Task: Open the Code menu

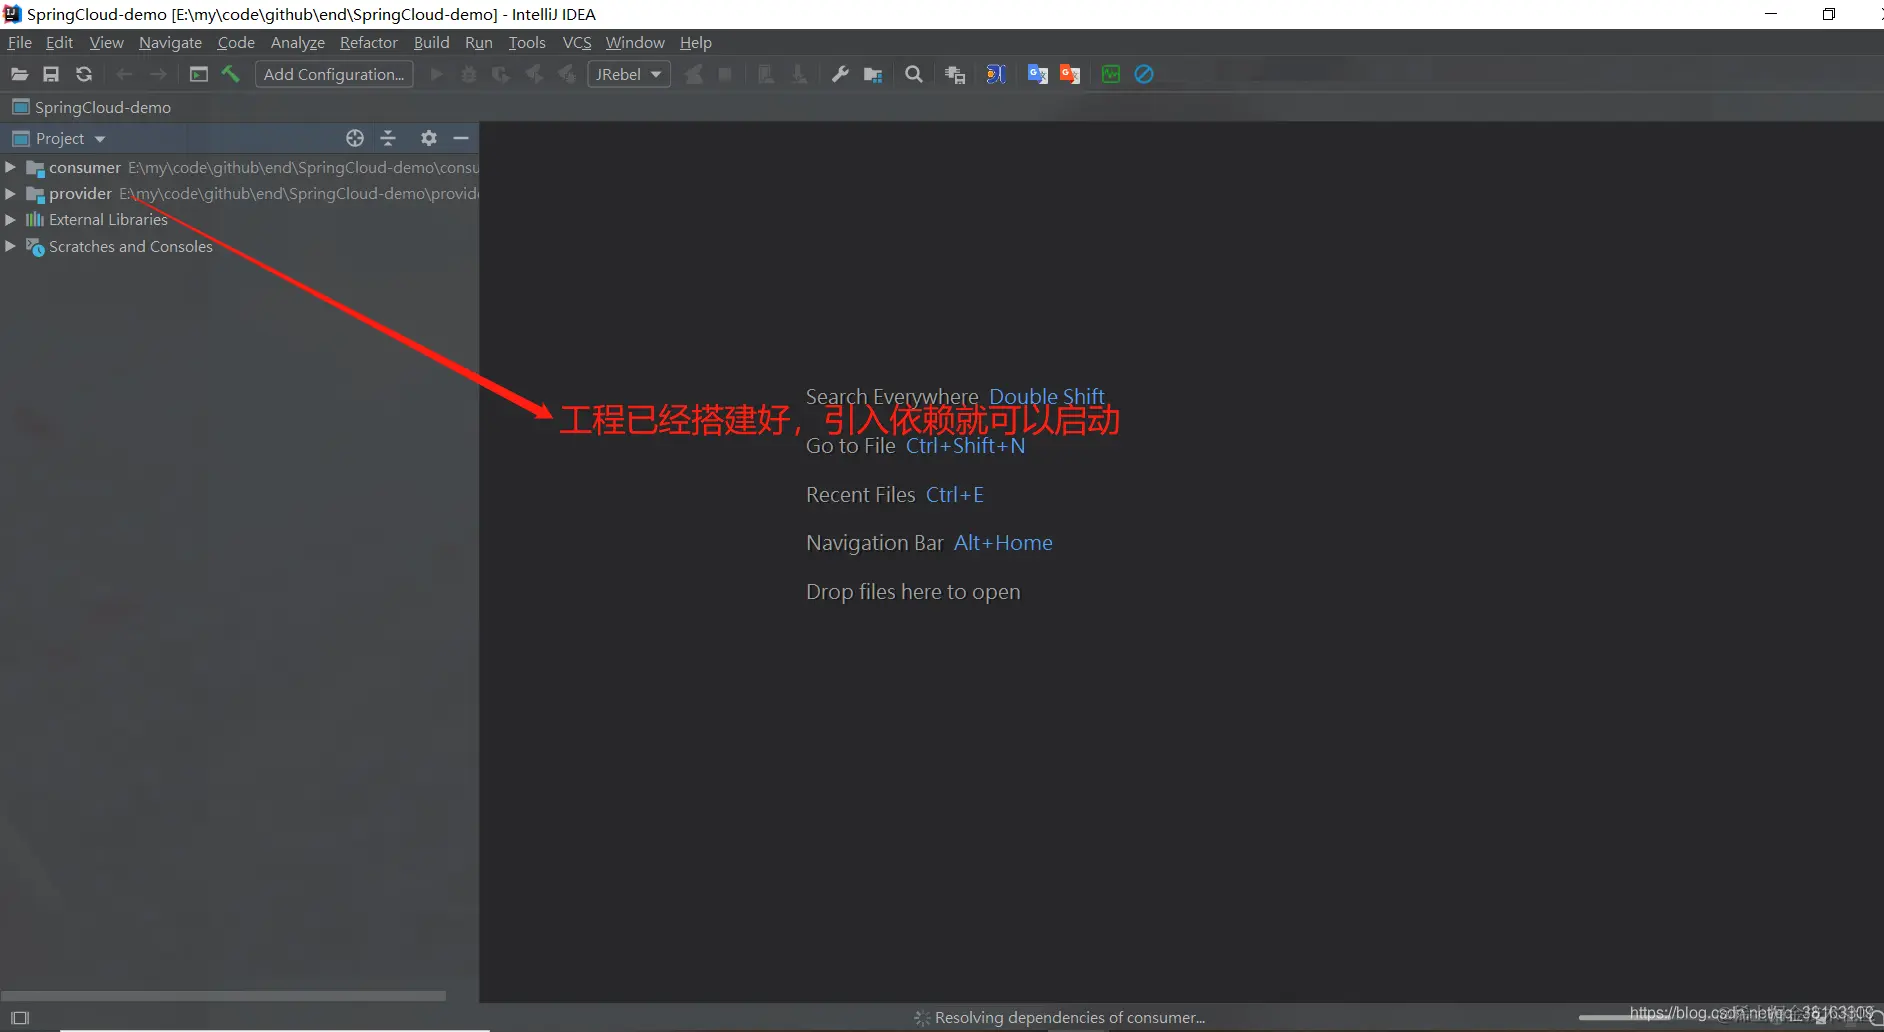Action: [x=236, y=42]
